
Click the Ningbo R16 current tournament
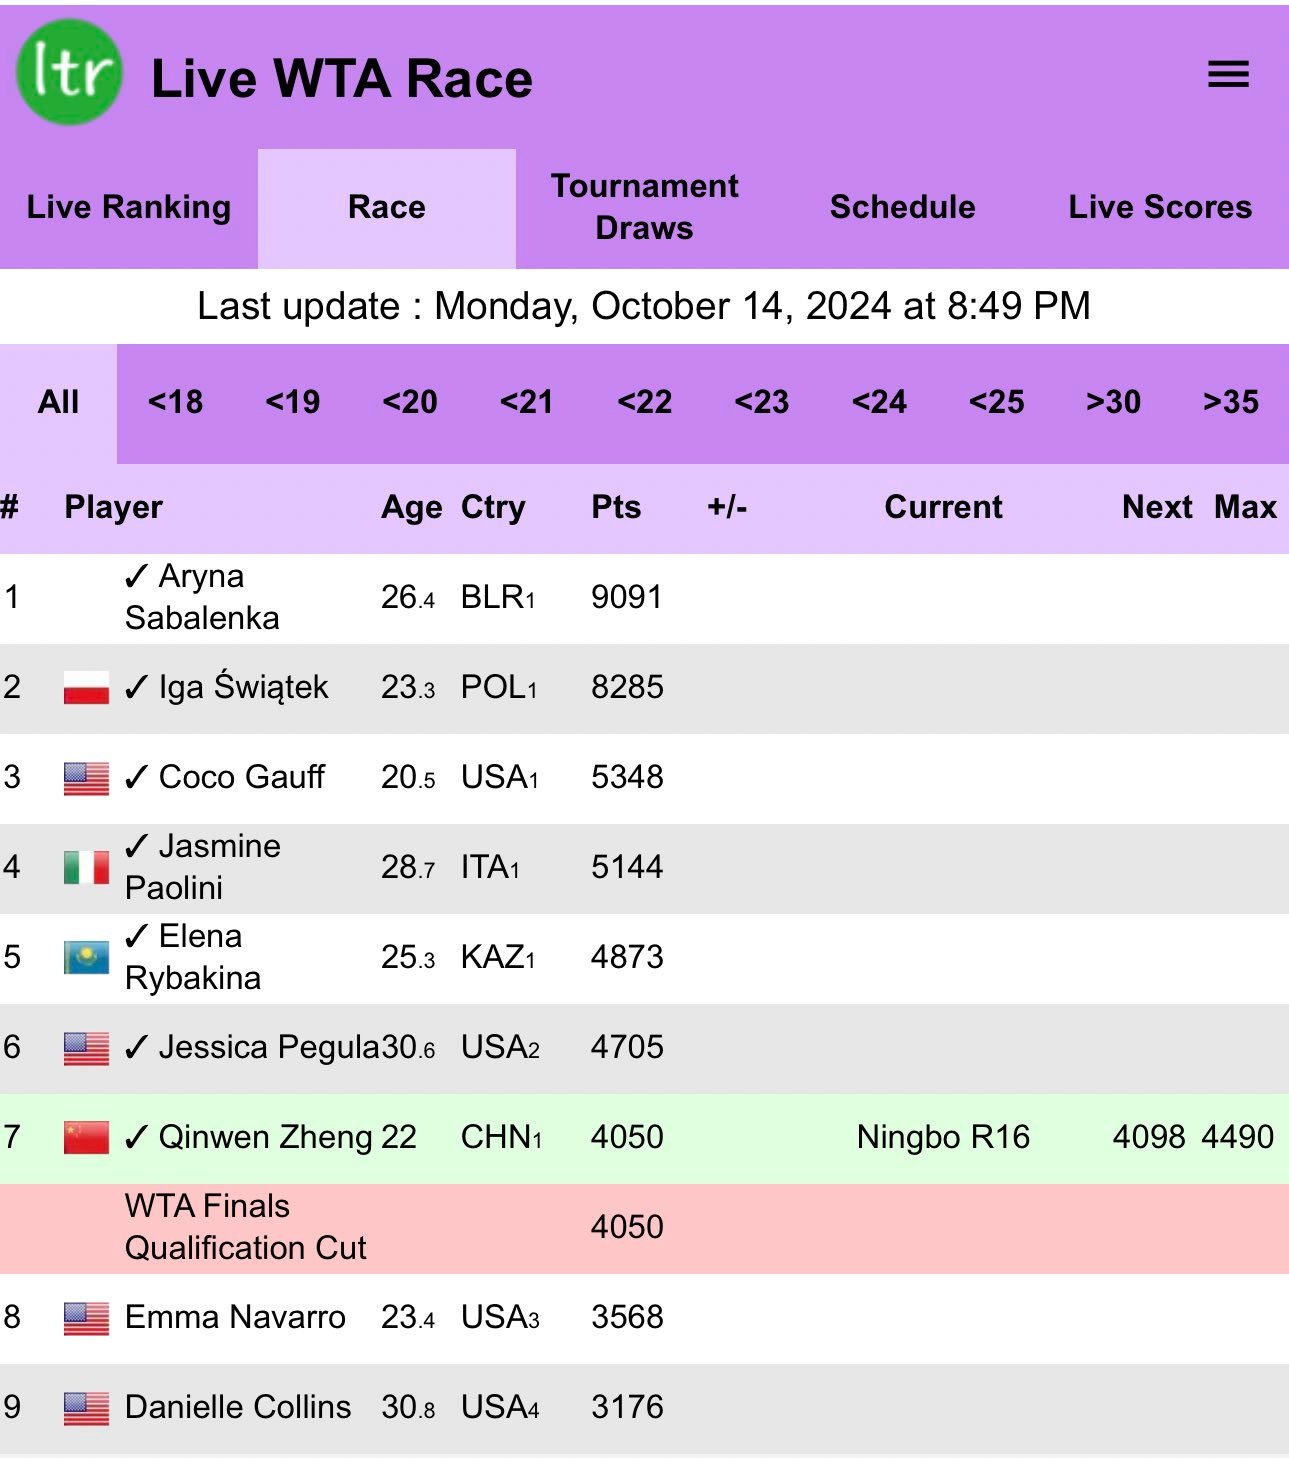943,1137
